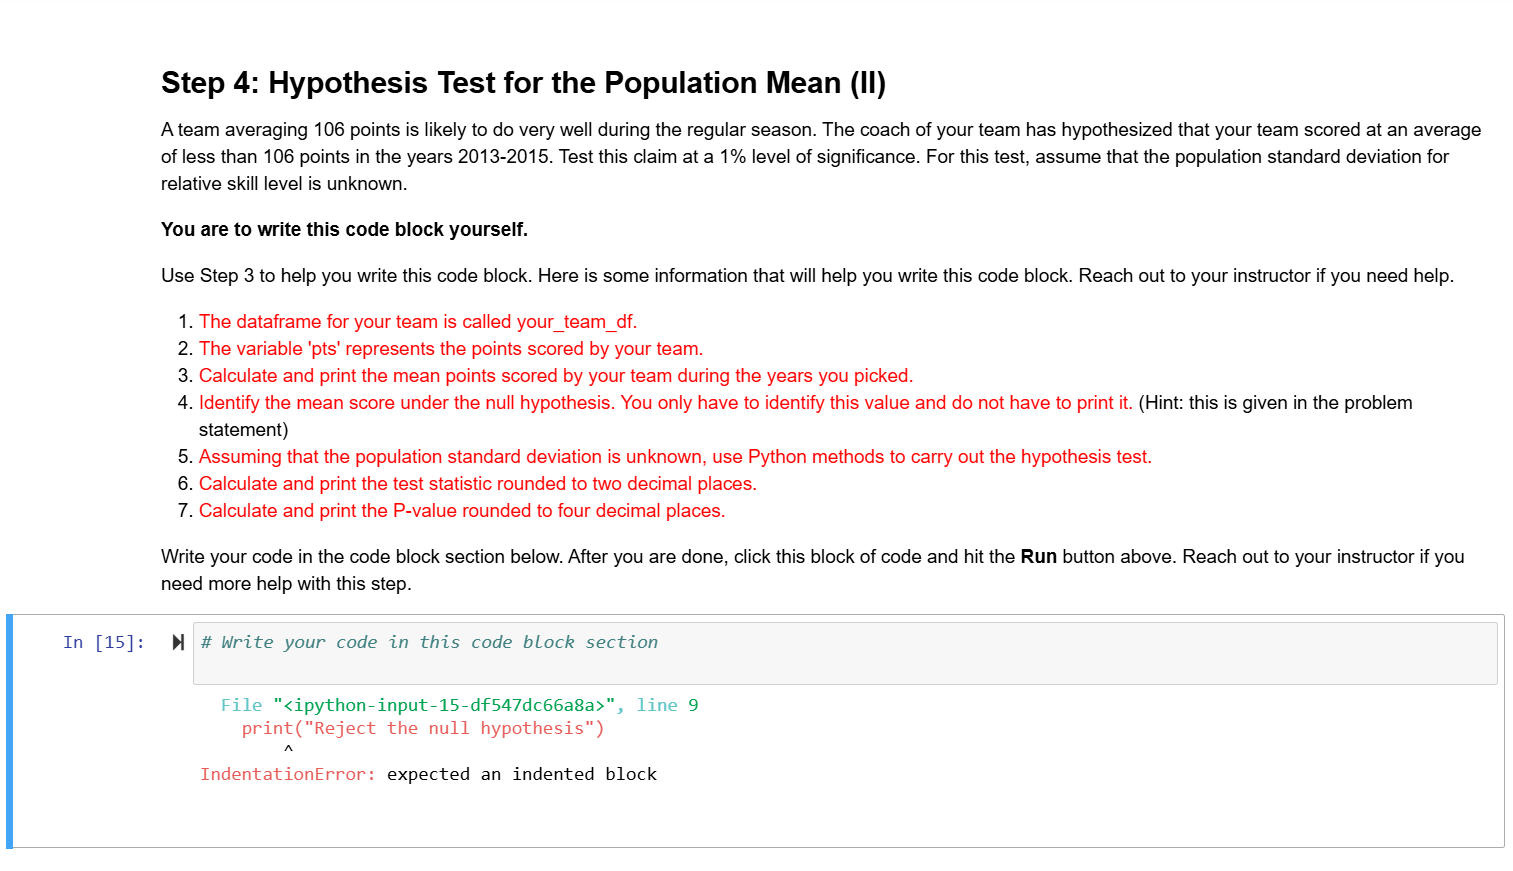Click the red instruction mentioning your_team_df
Viewport: 1513px width, 871px height.
tap(417, 321)
